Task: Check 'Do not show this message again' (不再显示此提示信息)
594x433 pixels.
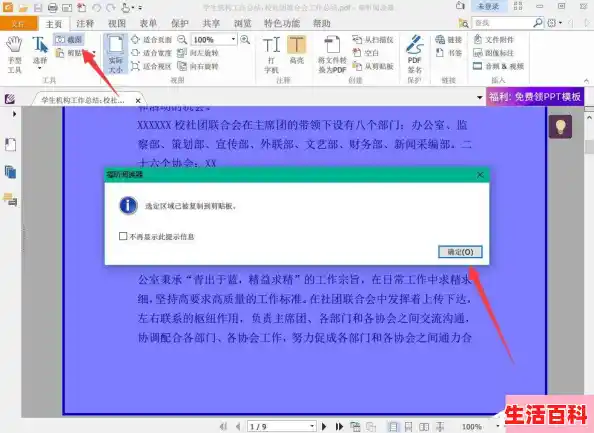Action: (x=123, y=236)
